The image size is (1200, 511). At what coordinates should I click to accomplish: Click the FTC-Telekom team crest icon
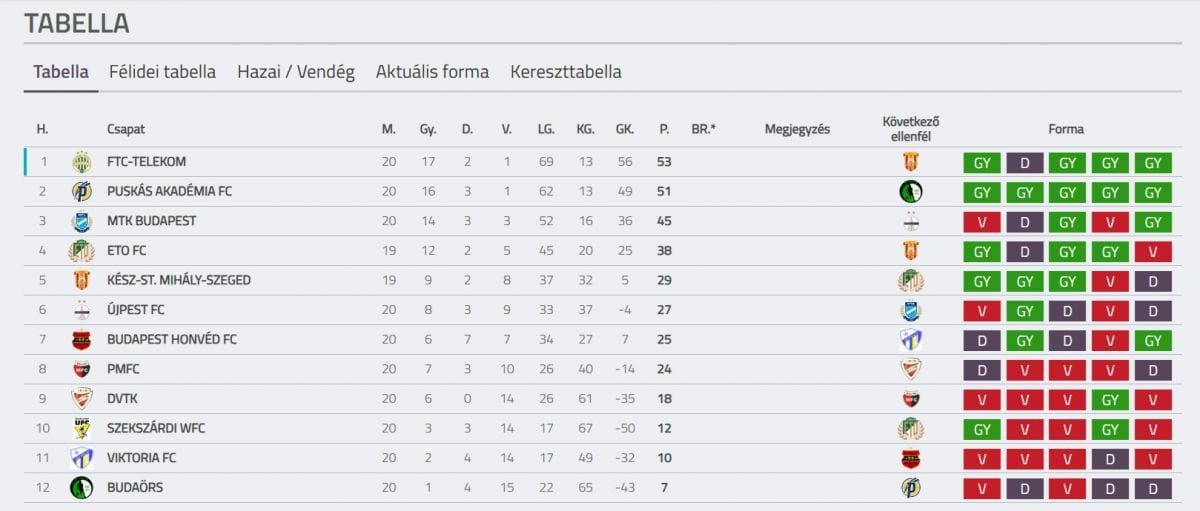(81, 162)
